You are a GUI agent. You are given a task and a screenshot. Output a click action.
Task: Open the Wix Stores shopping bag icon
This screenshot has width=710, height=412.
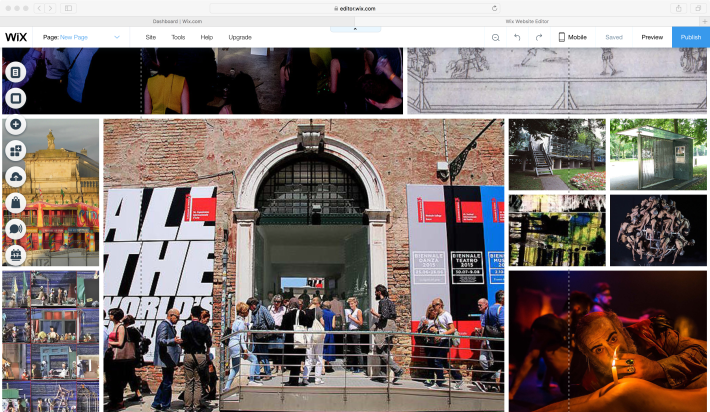[15, 203]
